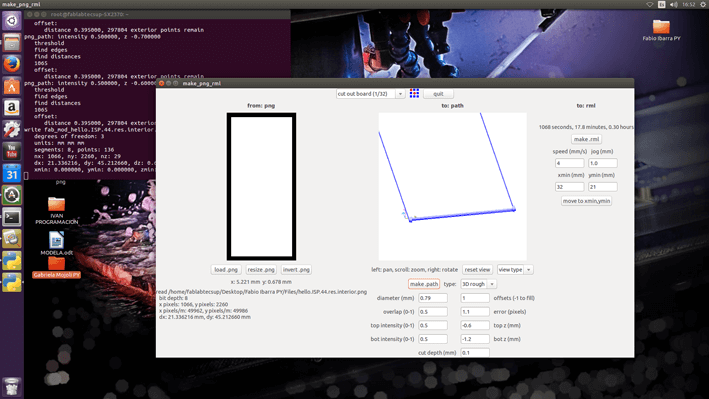Click the offsets field showing 1
The image size is (709, 399).
[475, 298]
